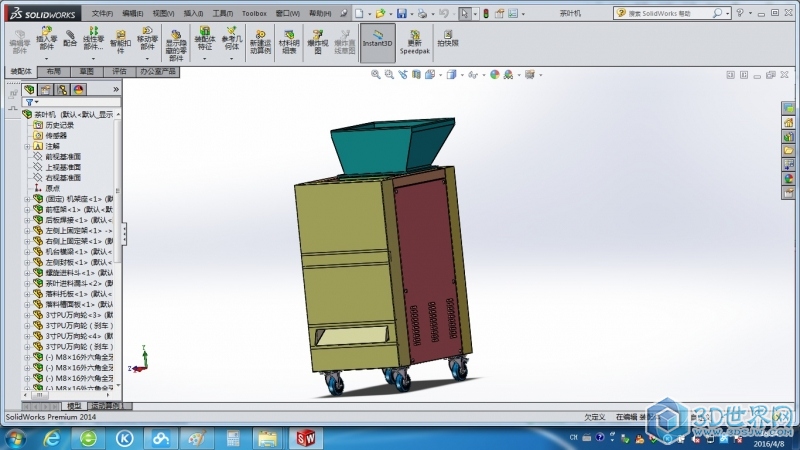Expand the 注解 (Annotations) tree node

pyautogui.click(x=27, y=146)
